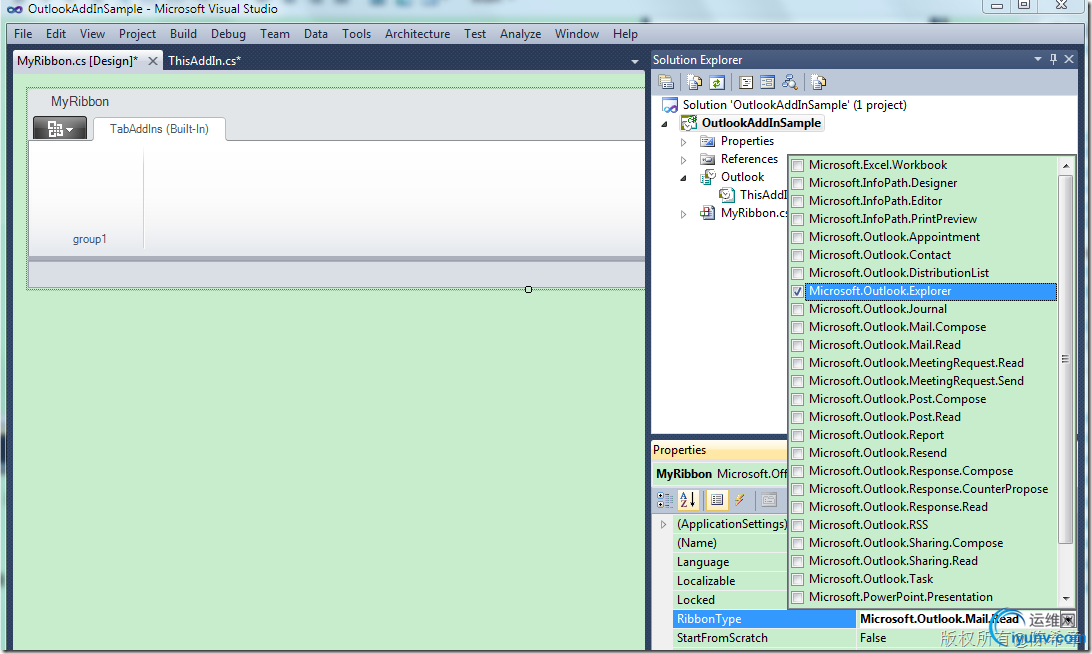Open the Build menu
The width and height of the screenshot is (1092, 654).
point(183,33)
